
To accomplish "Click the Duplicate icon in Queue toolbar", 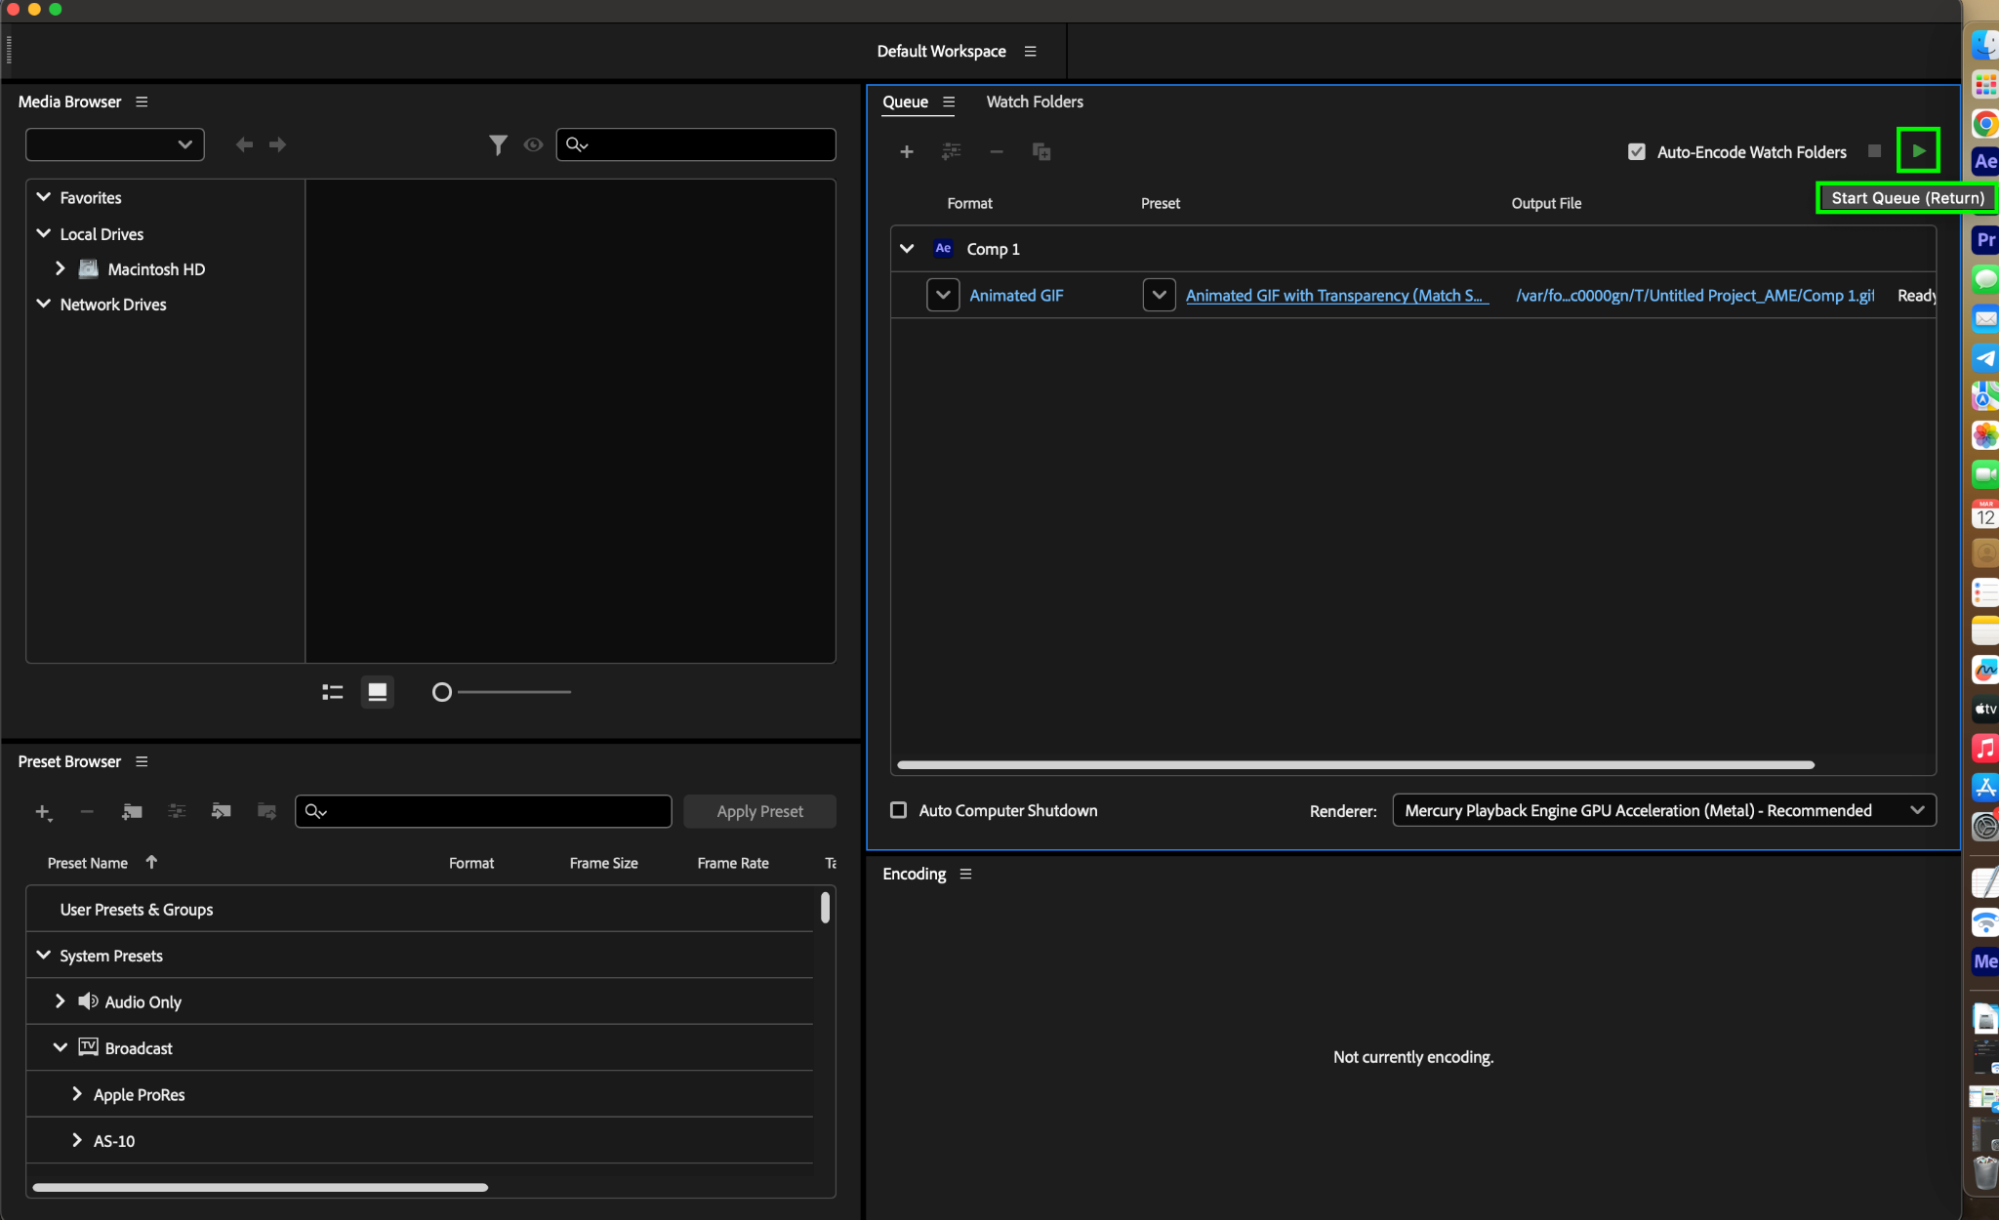I will coord(1041,152).
